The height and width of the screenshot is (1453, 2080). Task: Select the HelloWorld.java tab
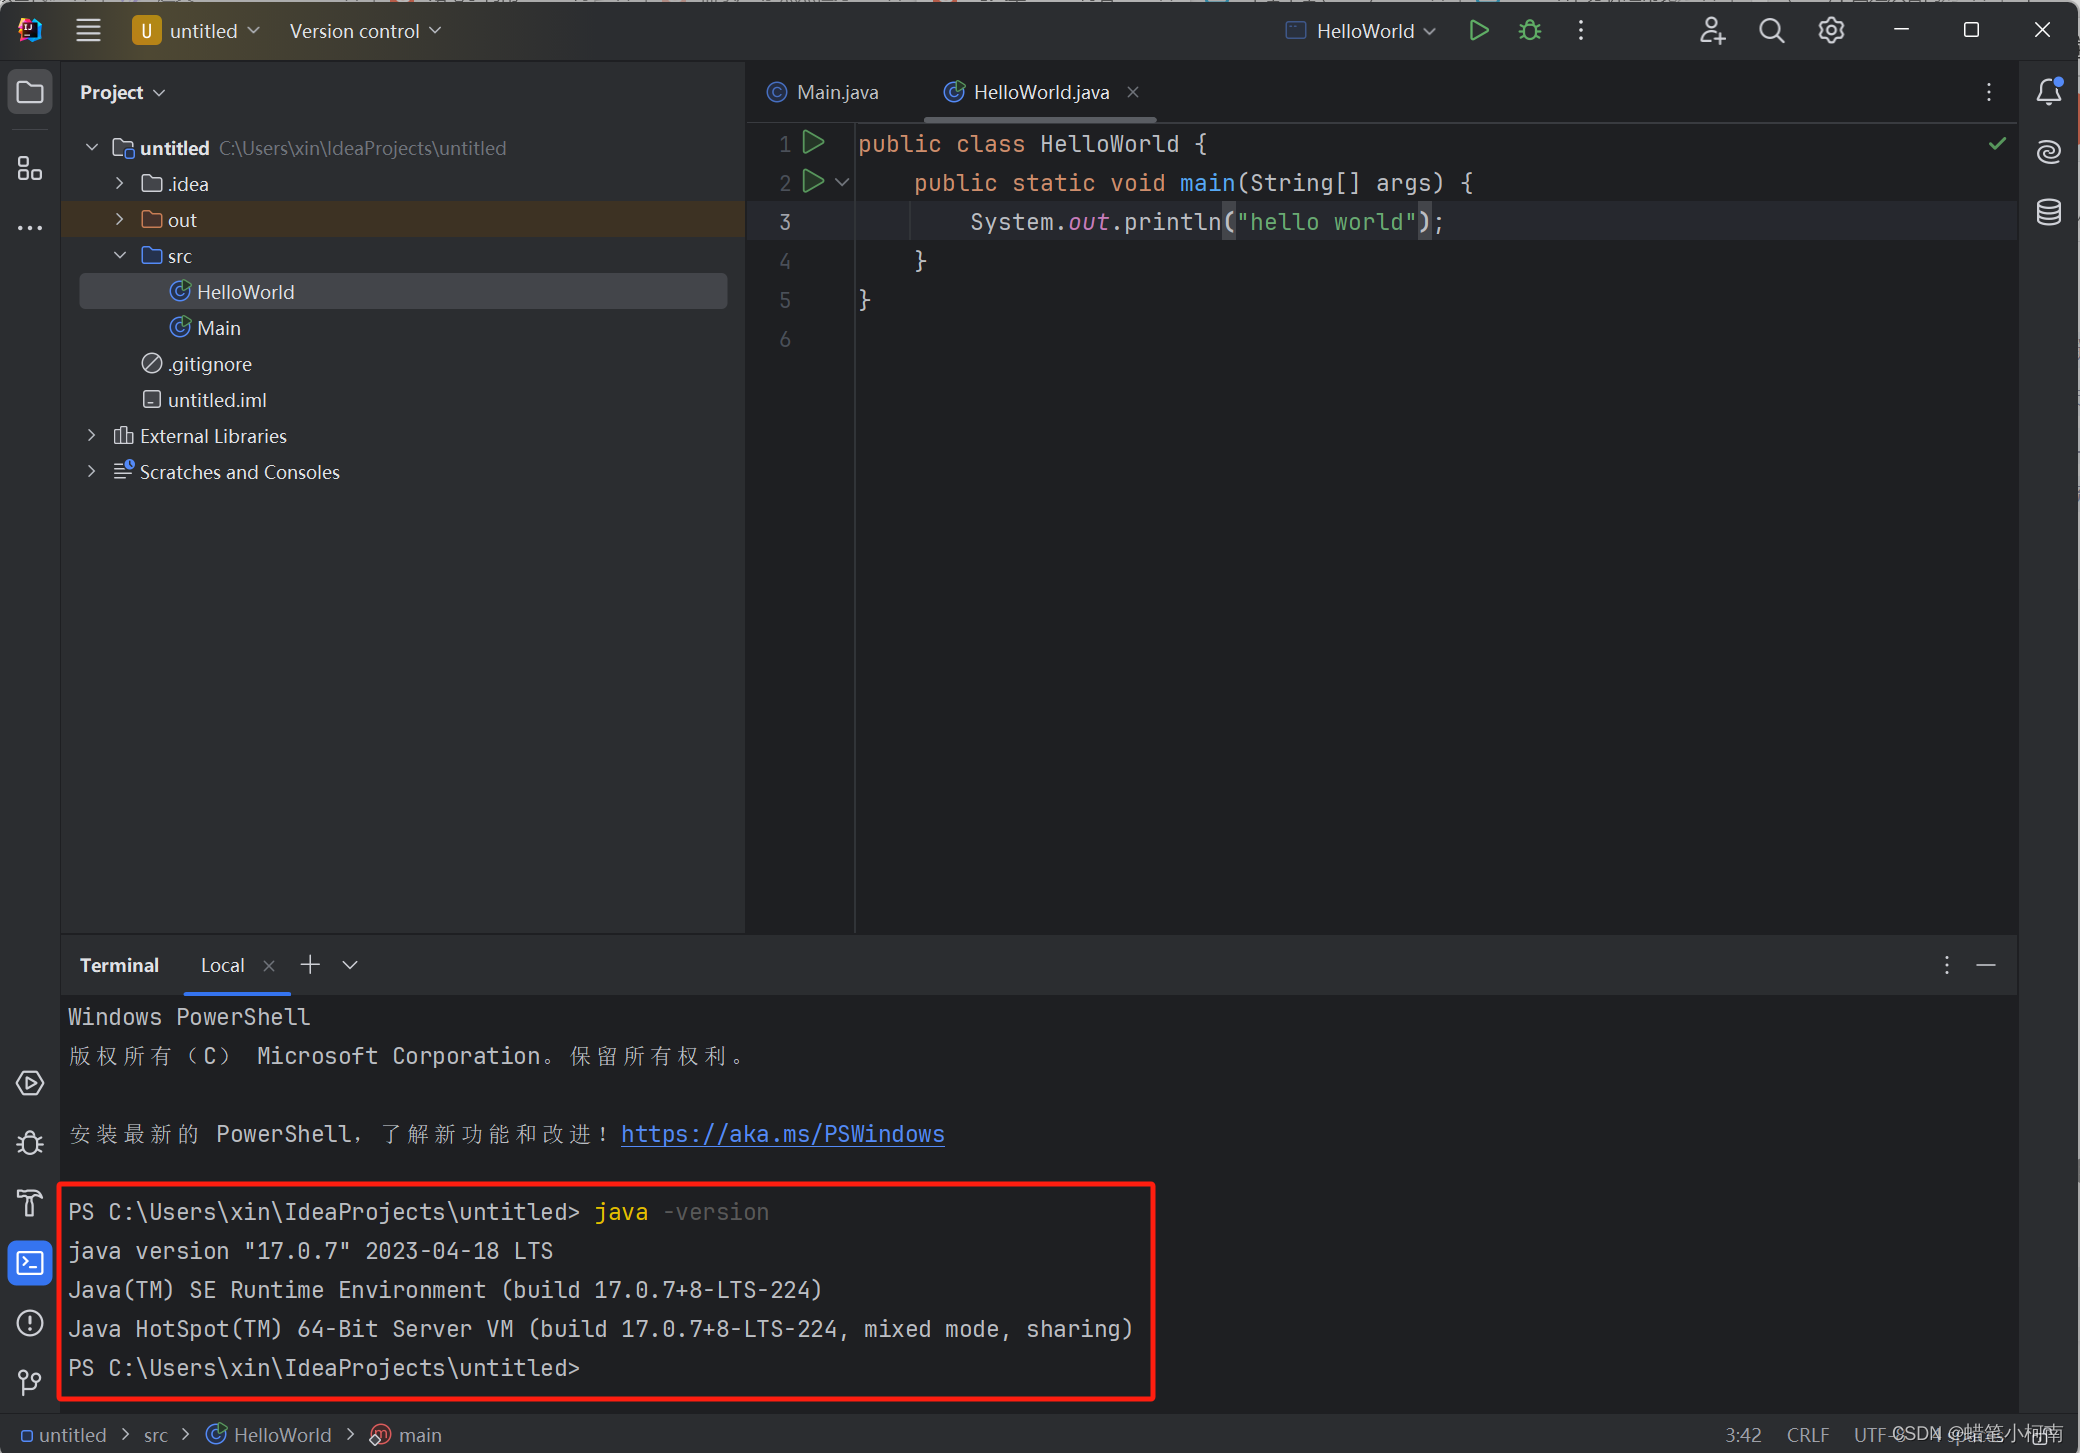click(x=1043, y=90)
